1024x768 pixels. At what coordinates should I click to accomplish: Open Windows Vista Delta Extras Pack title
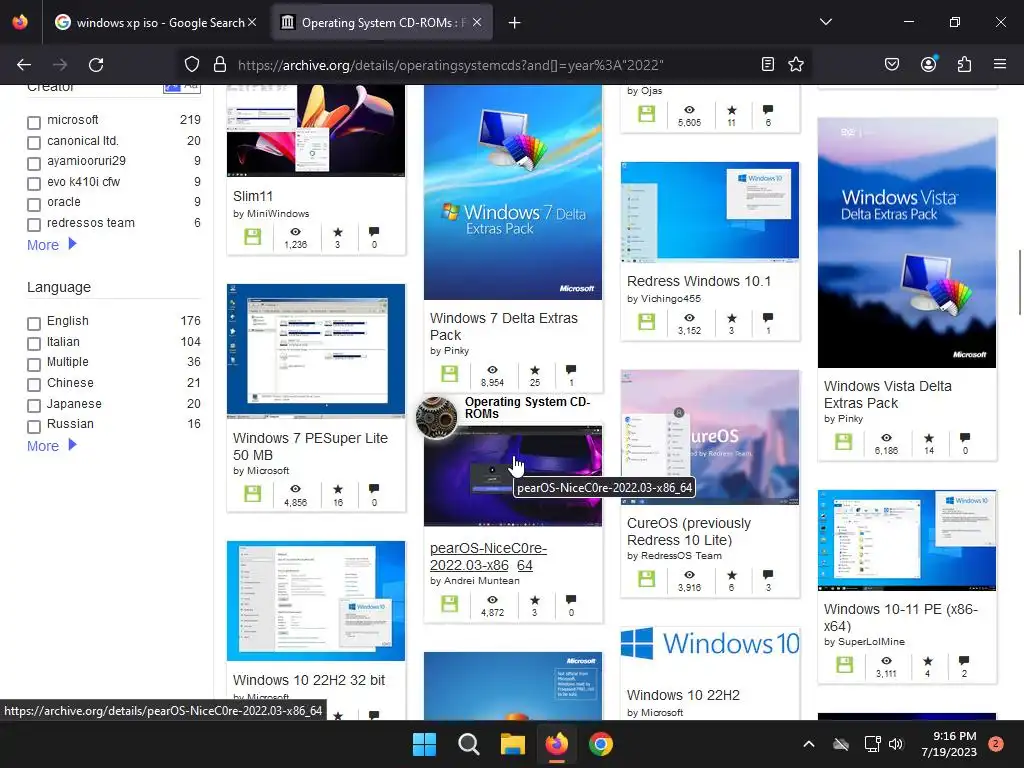pos(888,394)
